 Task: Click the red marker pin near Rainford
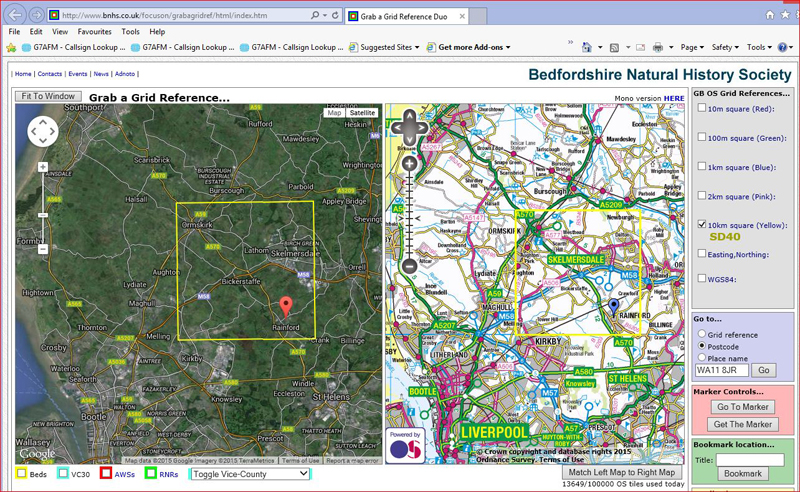285,306
